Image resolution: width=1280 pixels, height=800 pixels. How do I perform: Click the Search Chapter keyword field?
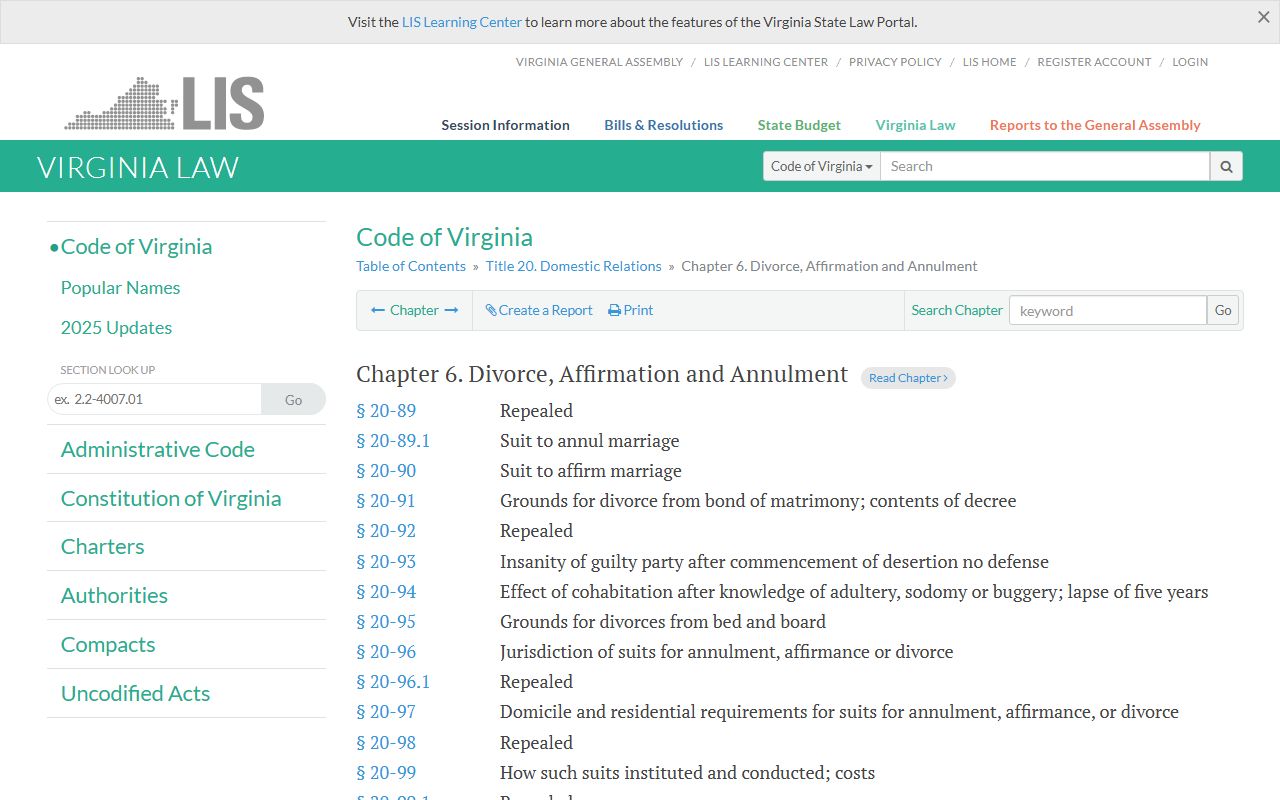coord(1108,310)
